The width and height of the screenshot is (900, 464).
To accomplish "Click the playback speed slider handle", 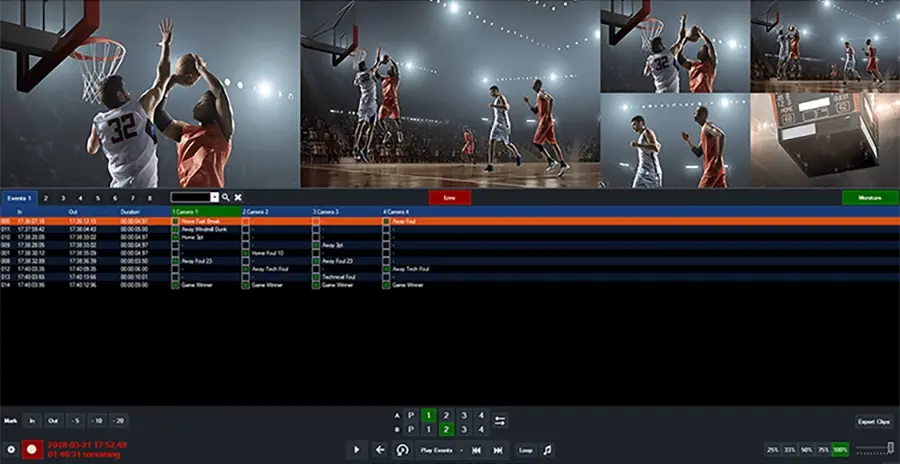I will point(891,447).
